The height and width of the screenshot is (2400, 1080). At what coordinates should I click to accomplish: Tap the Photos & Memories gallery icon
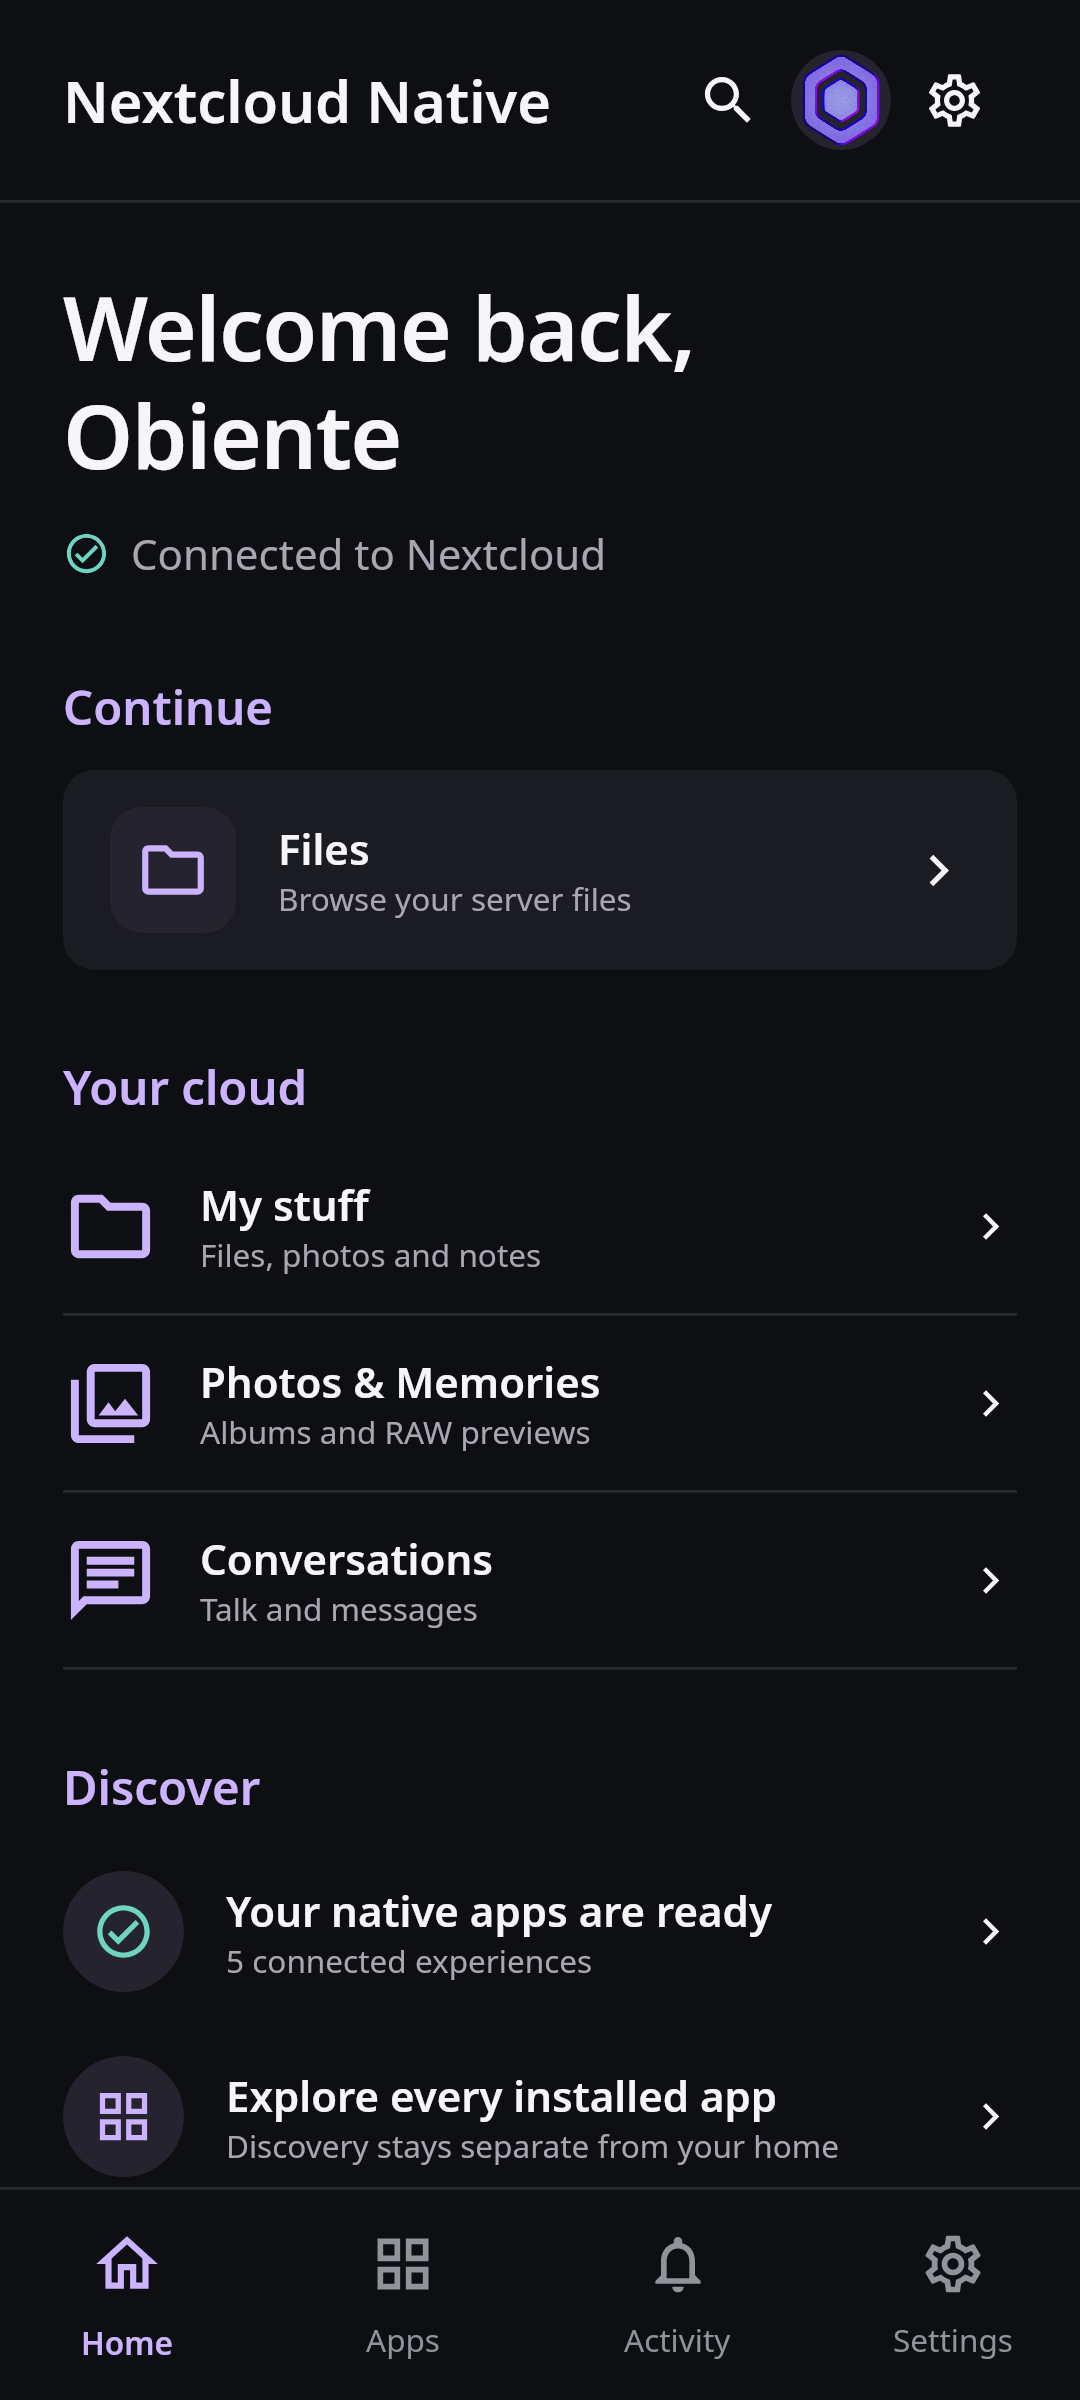click(111, 1403)
